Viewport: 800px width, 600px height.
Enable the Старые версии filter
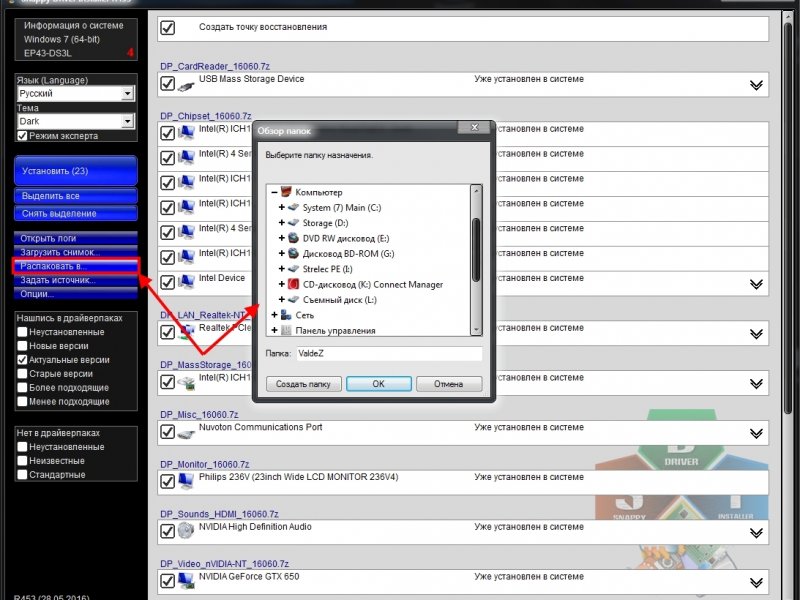(x=22, y=373)
